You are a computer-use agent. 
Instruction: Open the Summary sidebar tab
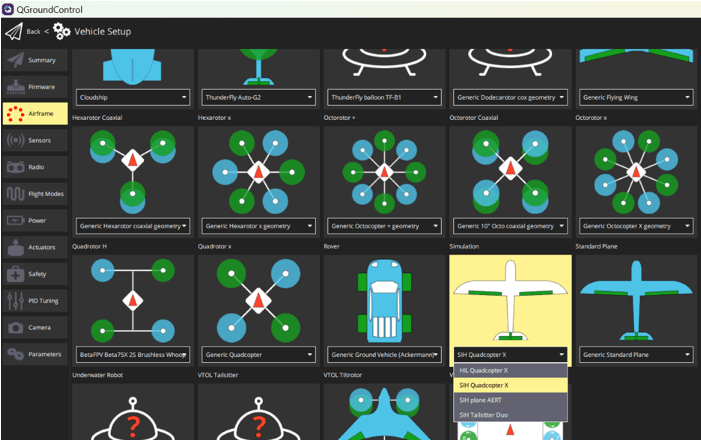click(35, 60)
